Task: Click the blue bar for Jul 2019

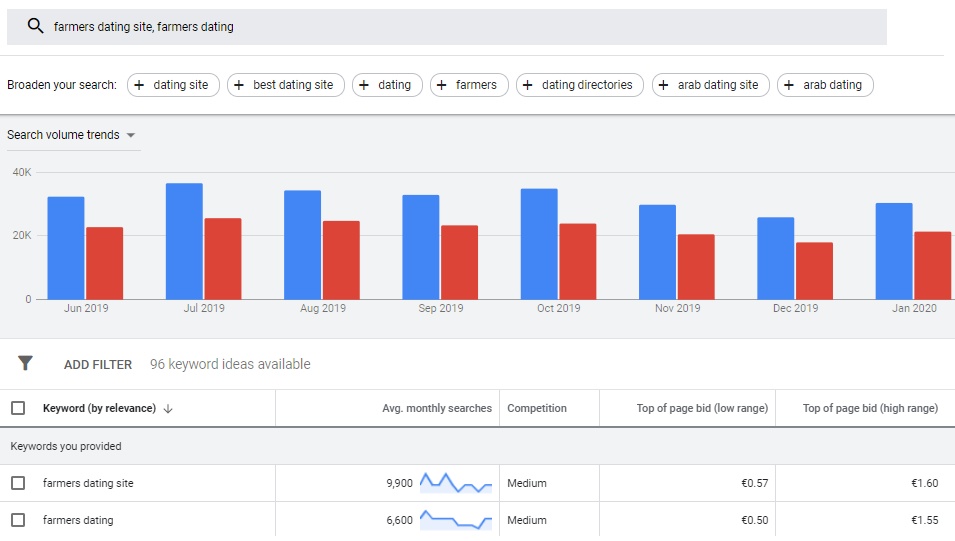Action: [184, 240]
